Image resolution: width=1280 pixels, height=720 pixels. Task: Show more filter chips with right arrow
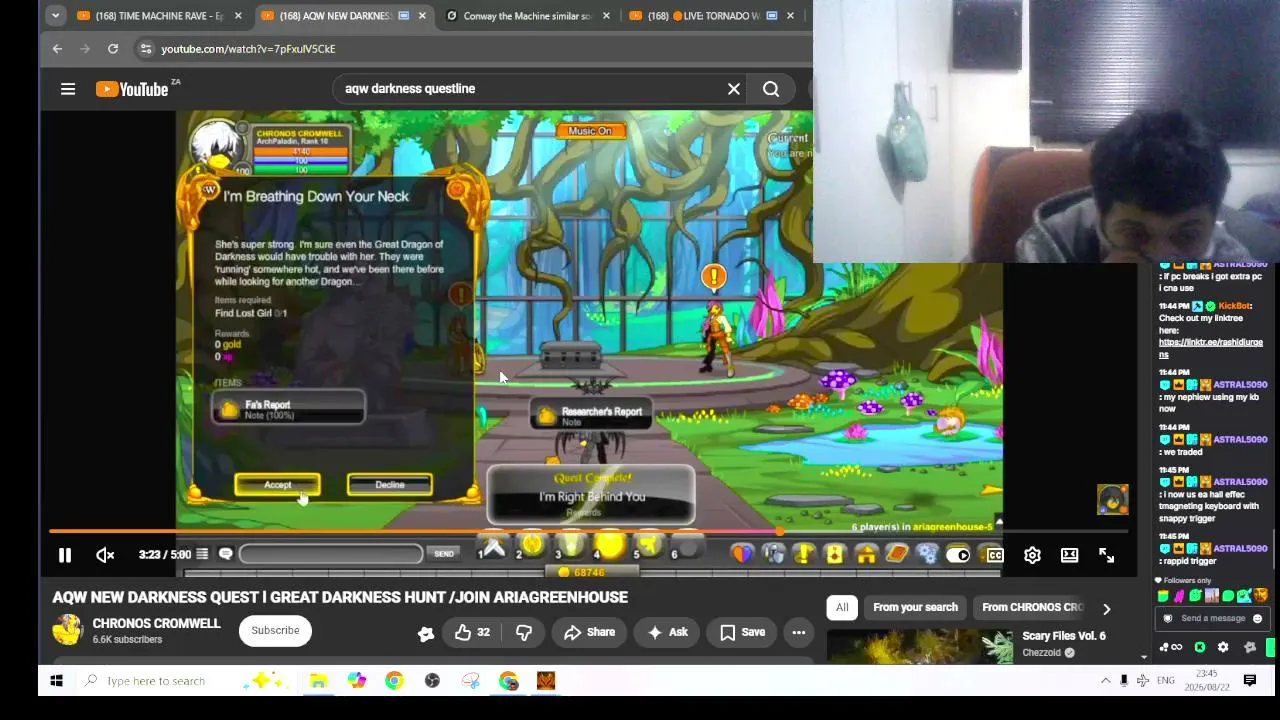[1106, 608]
